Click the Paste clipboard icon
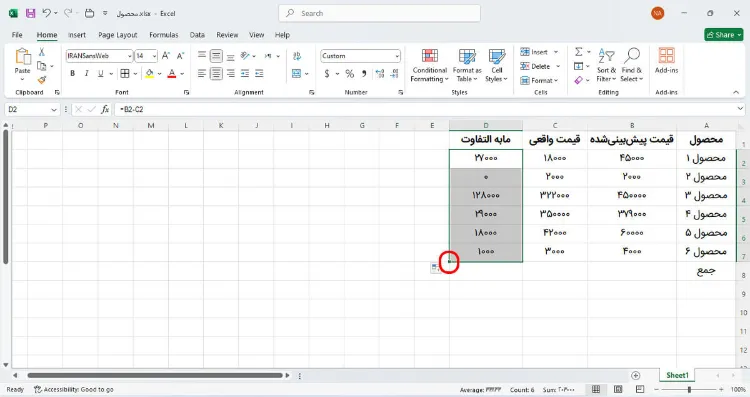The image size is (750, 397). point(22,56)
